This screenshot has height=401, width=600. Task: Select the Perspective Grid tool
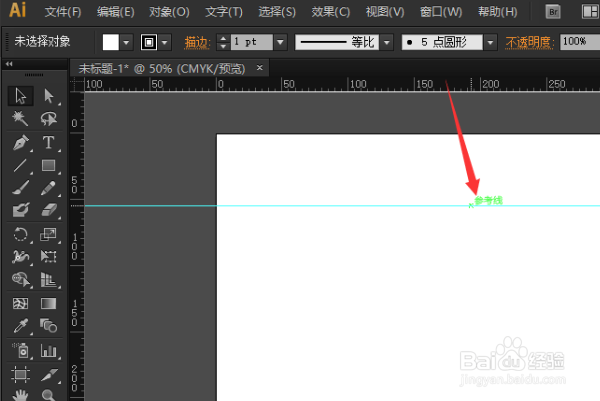[x=49, y=280]
